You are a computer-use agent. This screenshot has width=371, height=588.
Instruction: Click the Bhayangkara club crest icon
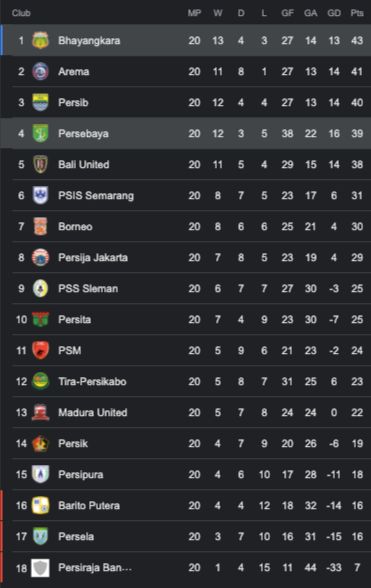(x=40, y=40)
